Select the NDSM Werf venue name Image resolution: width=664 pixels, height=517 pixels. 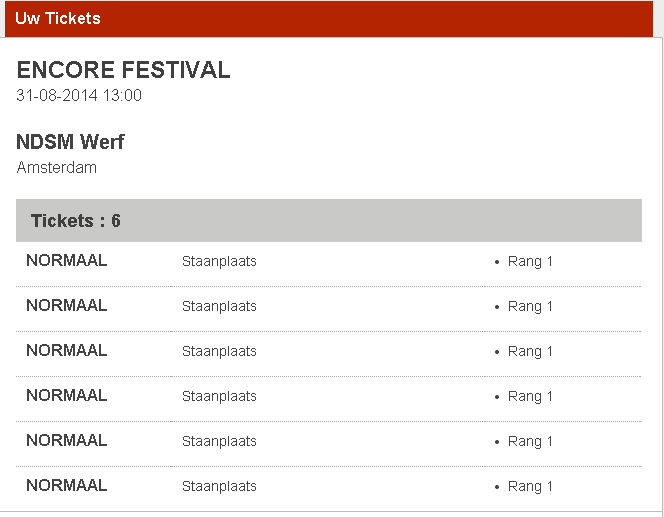click(70, 142)
